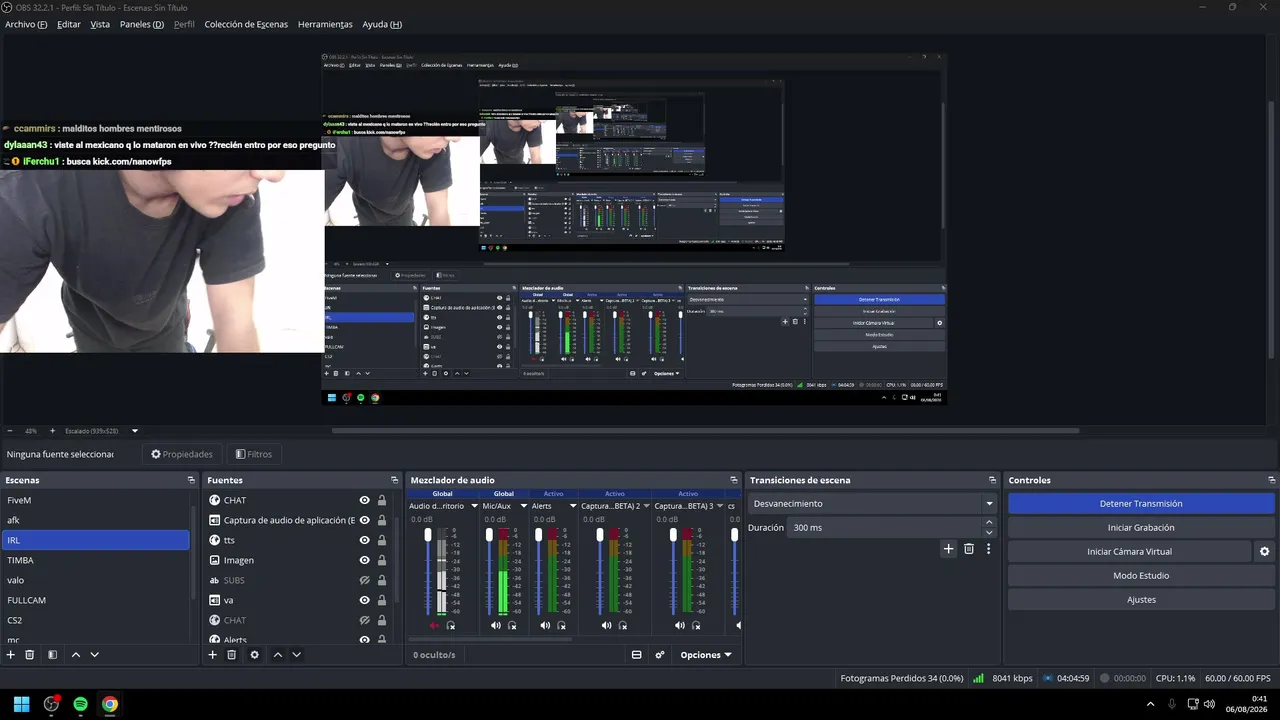Screen dimensions: 1280x720
Task: Open the Colección de Escenas menu
Action: tap(246, 24)
